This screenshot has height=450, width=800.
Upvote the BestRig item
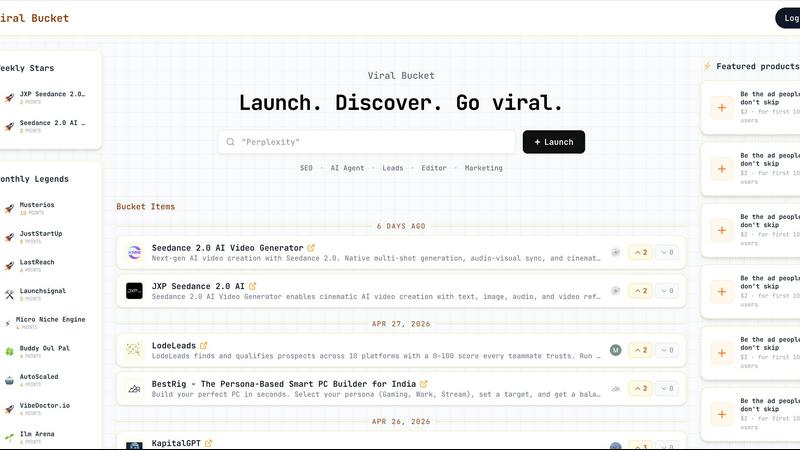coord(640,389)
